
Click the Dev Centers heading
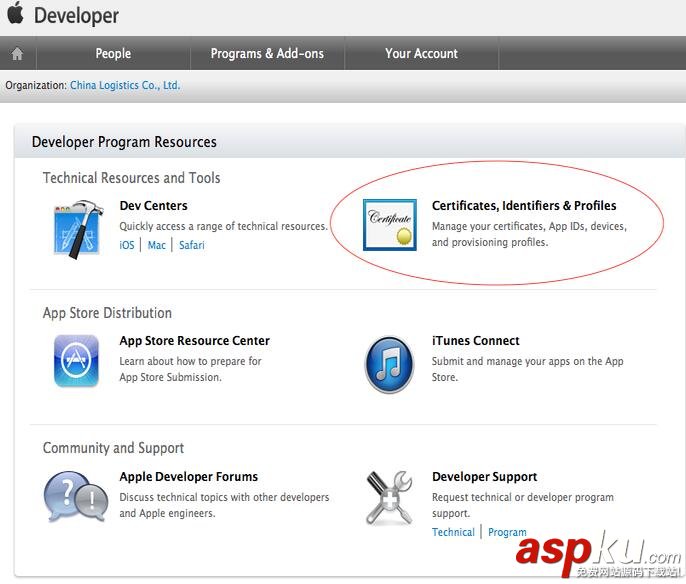click(x=154, y=206)
